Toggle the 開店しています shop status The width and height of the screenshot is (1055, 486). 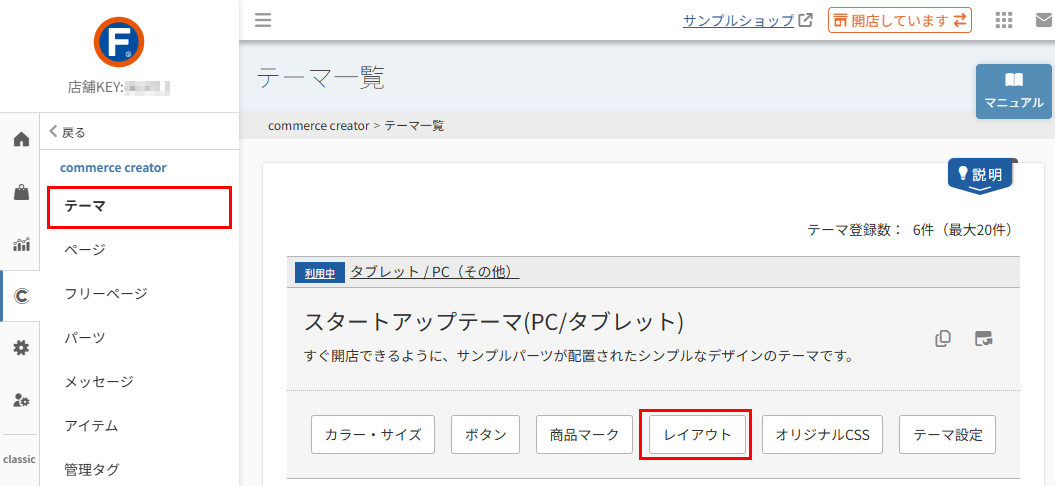click(x=899, y=20)
